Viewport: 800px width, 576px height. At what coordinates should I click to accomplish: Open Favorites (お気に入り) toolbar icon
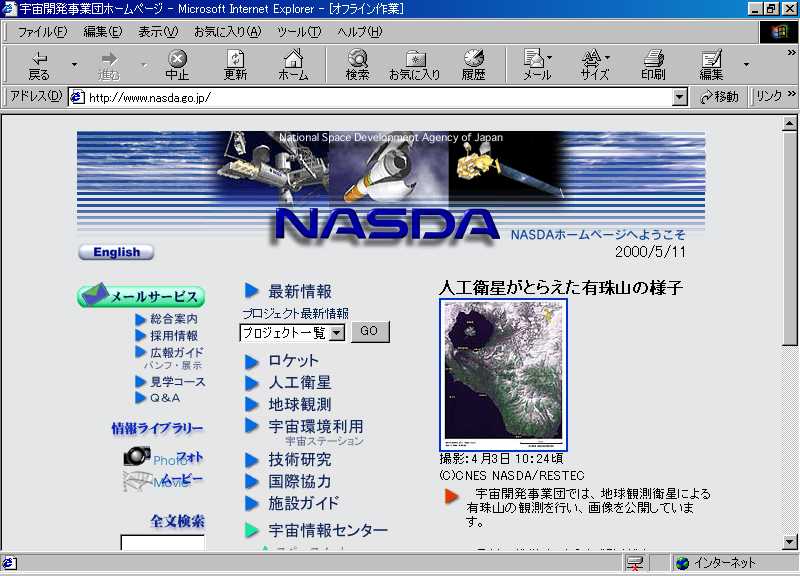415,65
